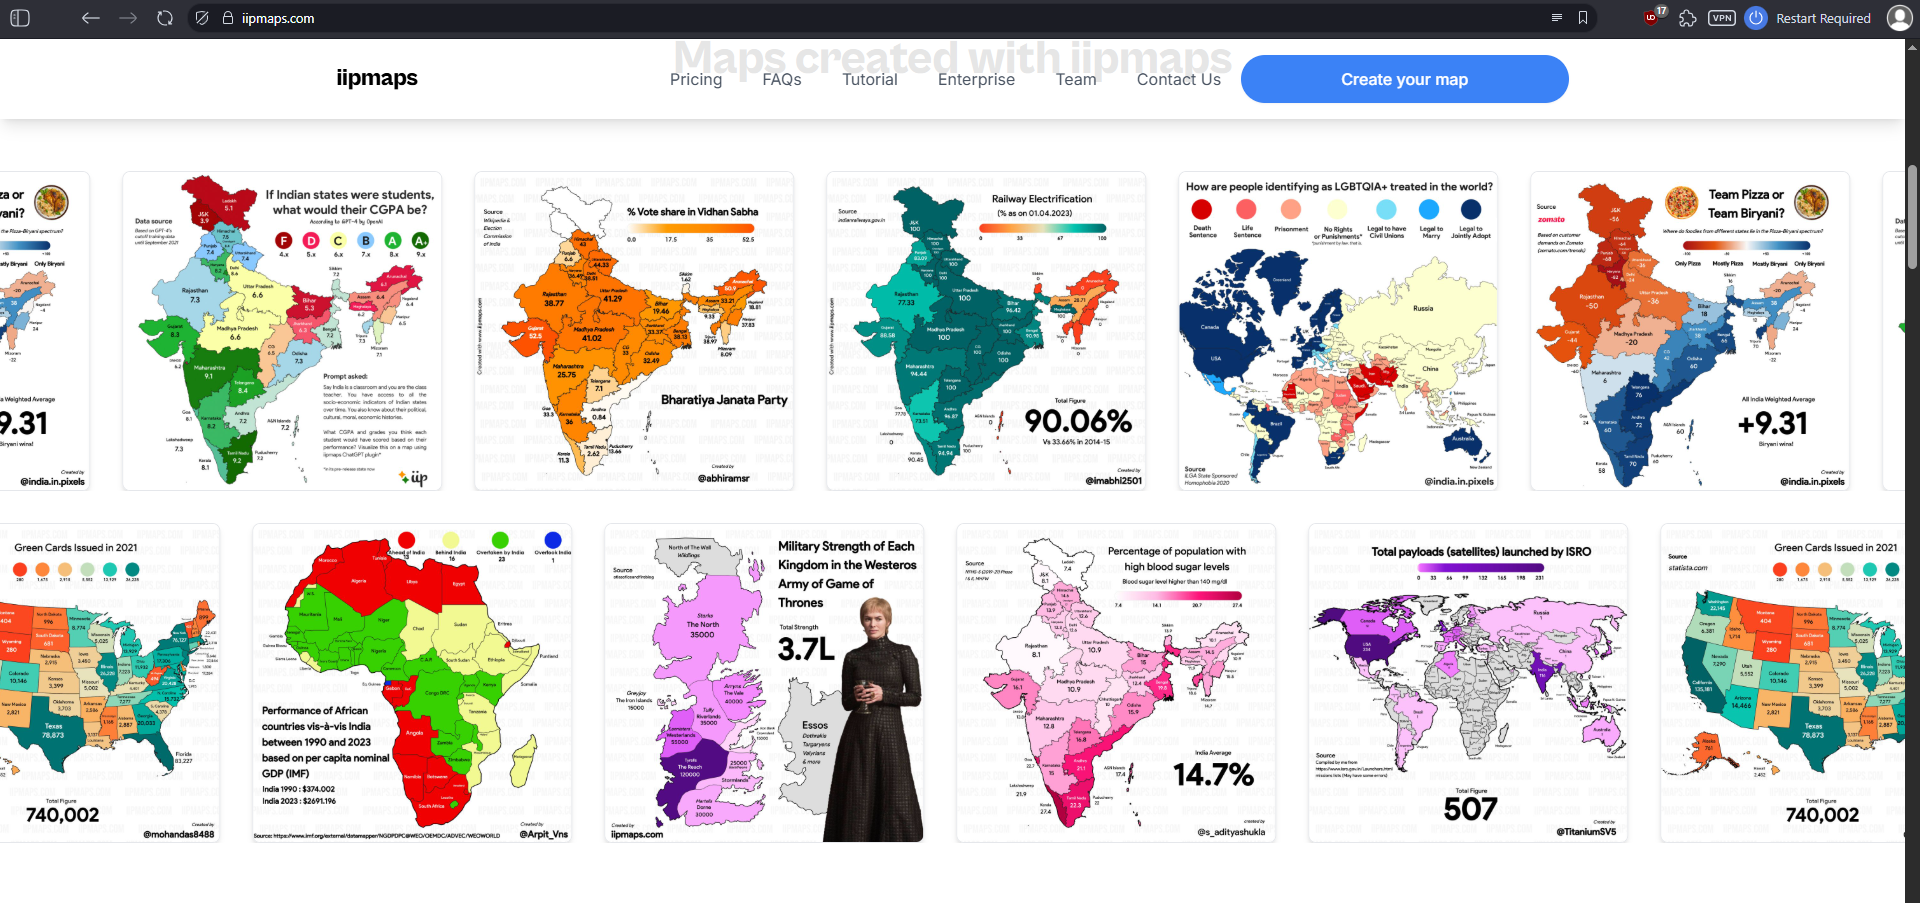
Task: Click the ISRO payloads purple gradient scale
Action: [1480, 566]
